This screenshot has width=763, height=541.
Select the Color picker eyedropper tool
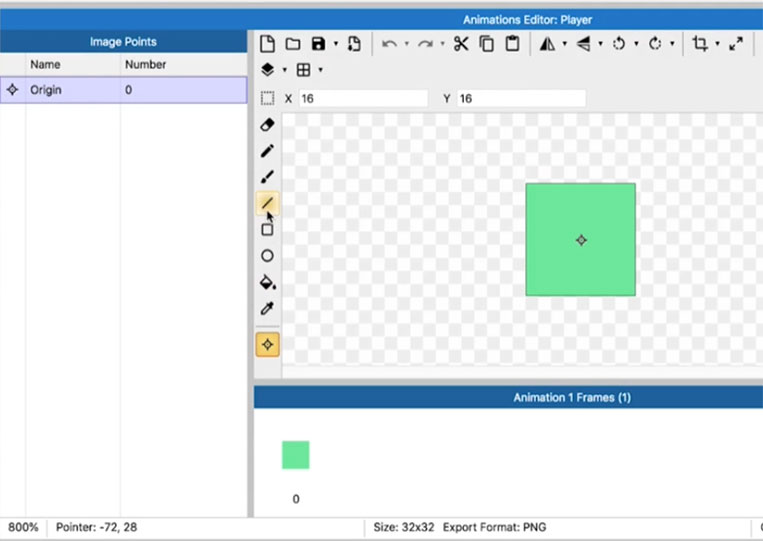tap(267, 308)
